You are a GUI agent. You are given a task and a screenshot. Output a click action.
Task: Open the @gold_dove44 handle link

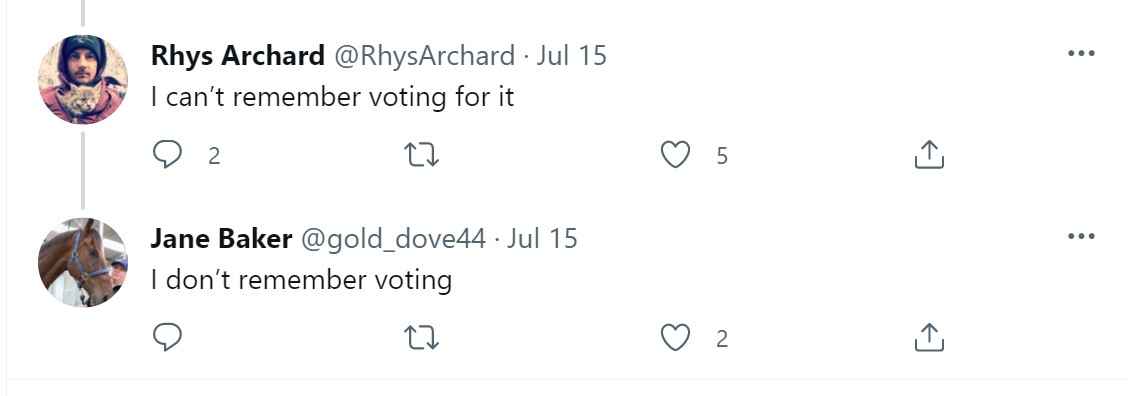[392, 239]
